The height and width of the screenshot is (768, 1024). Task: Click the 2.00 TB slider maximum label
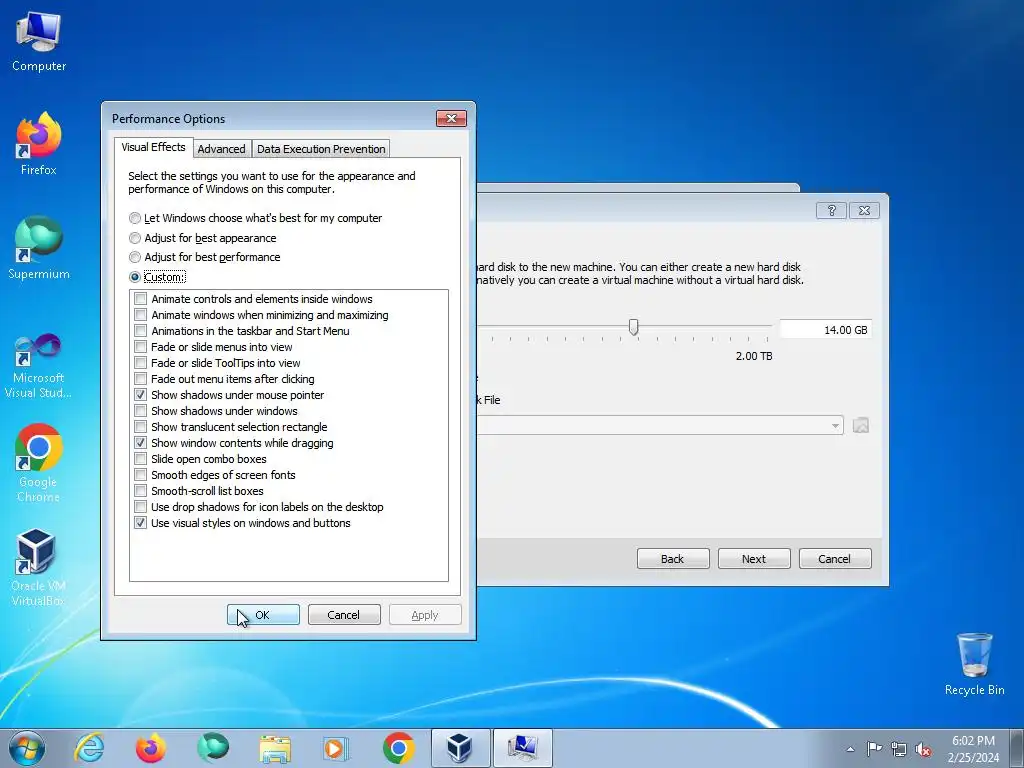point(754,356)
